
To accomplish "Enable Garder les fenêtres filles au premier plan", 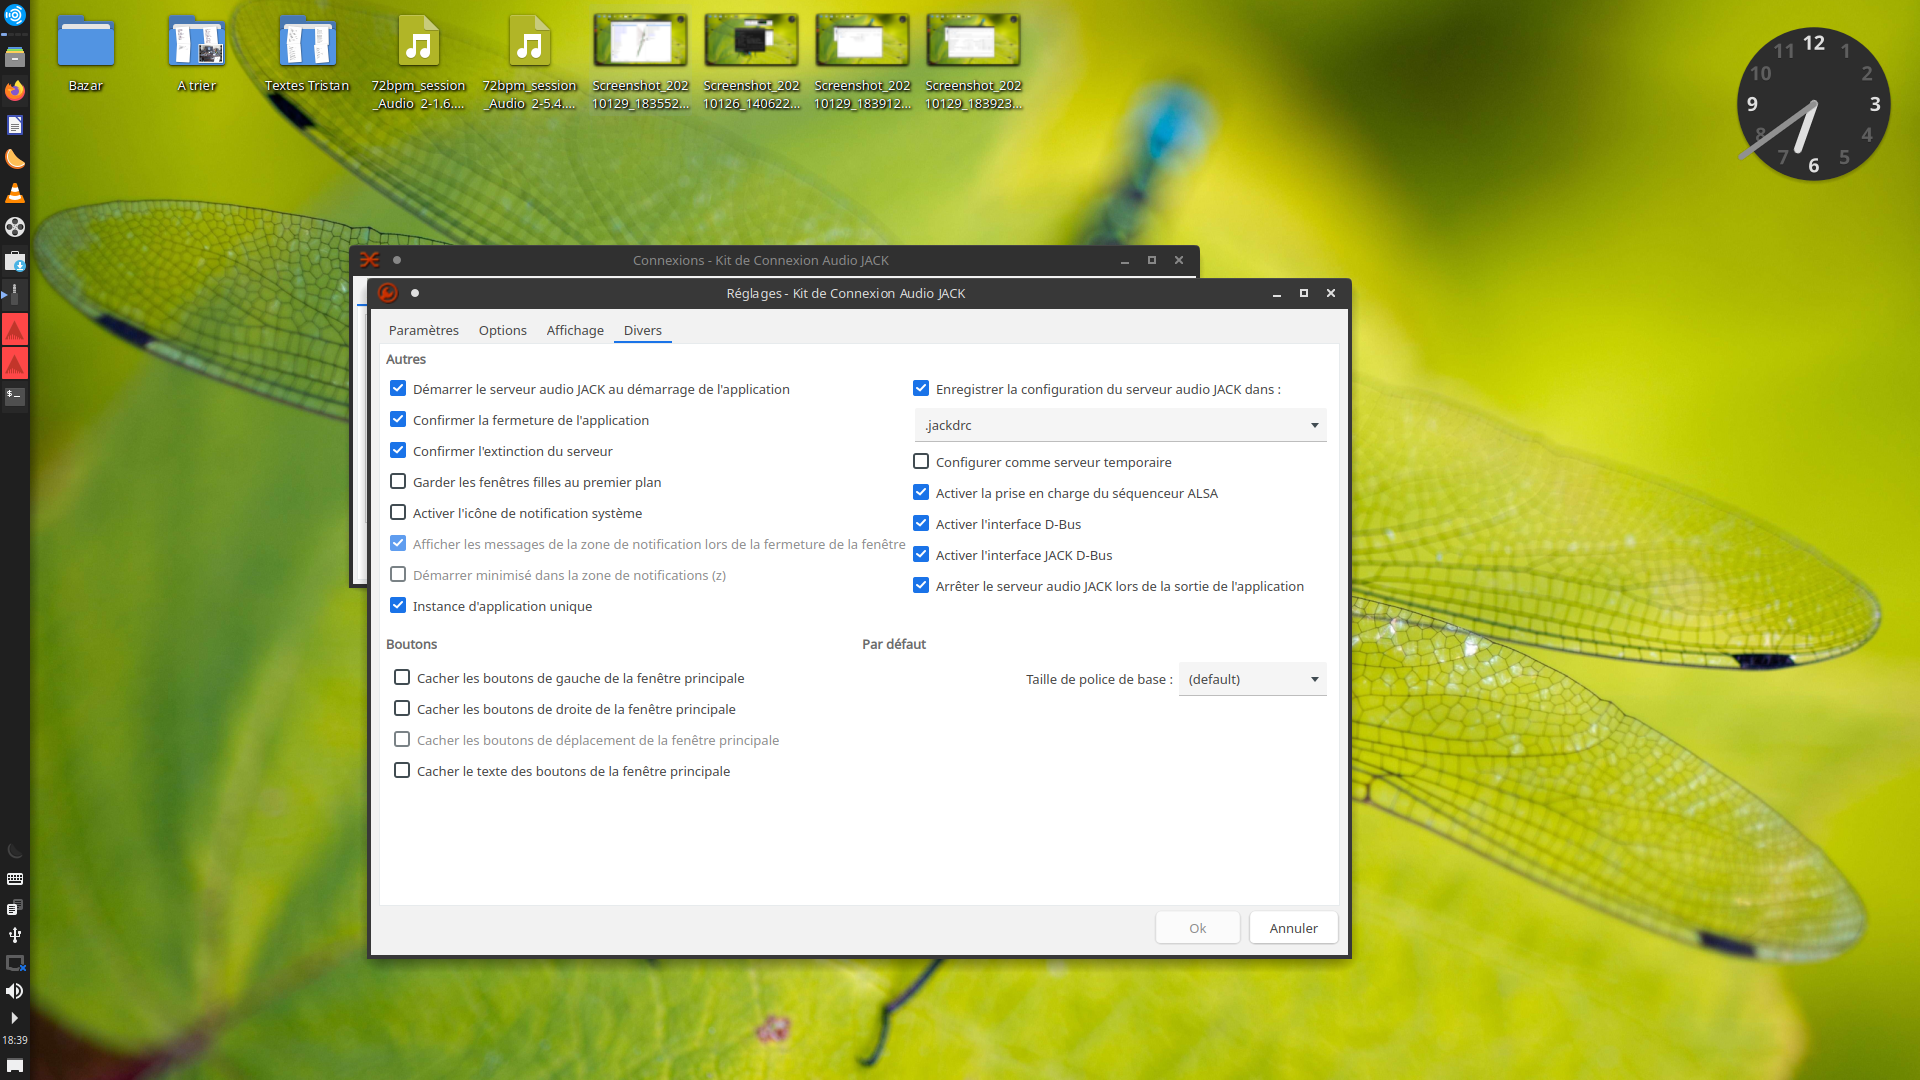I will click(398, 482).
